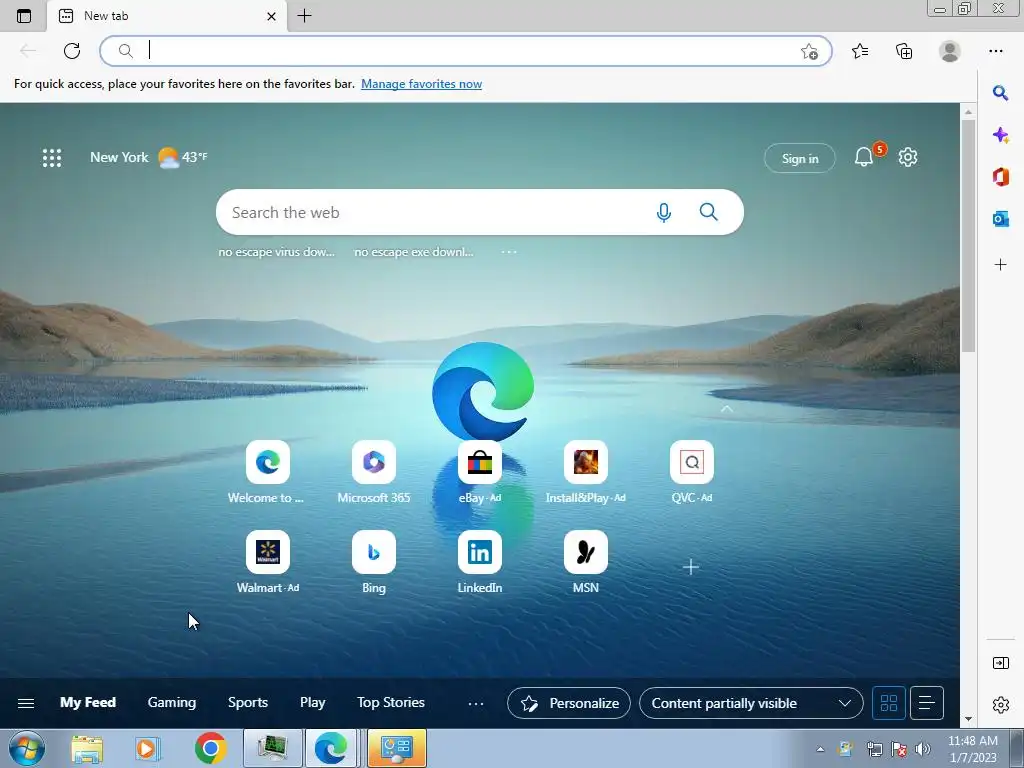The height and width of the screenshot is (768, 1024).
Task: Click the Sign in button
Action: (800, 158)
